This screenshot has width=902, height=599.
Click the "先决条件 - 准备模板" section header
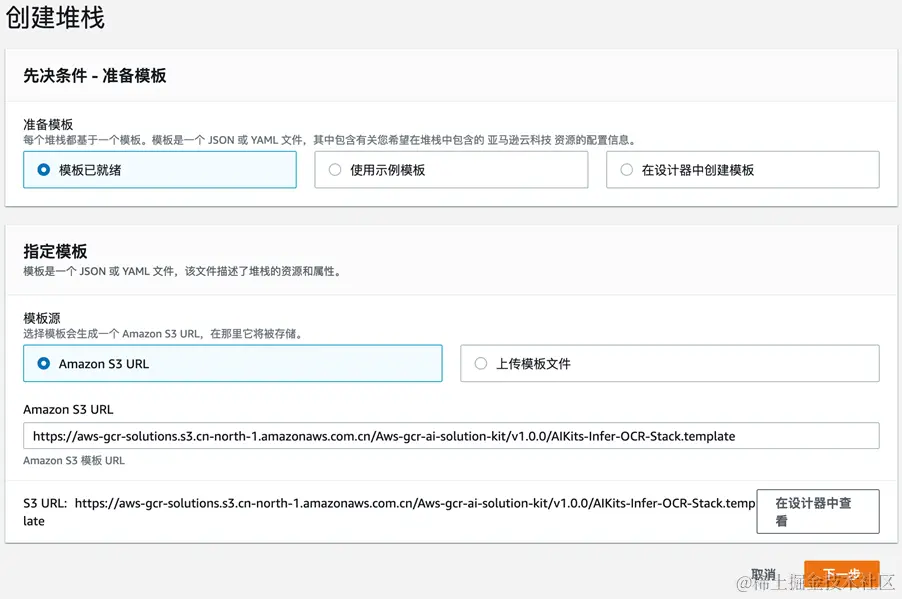click(x=95, y=75)
